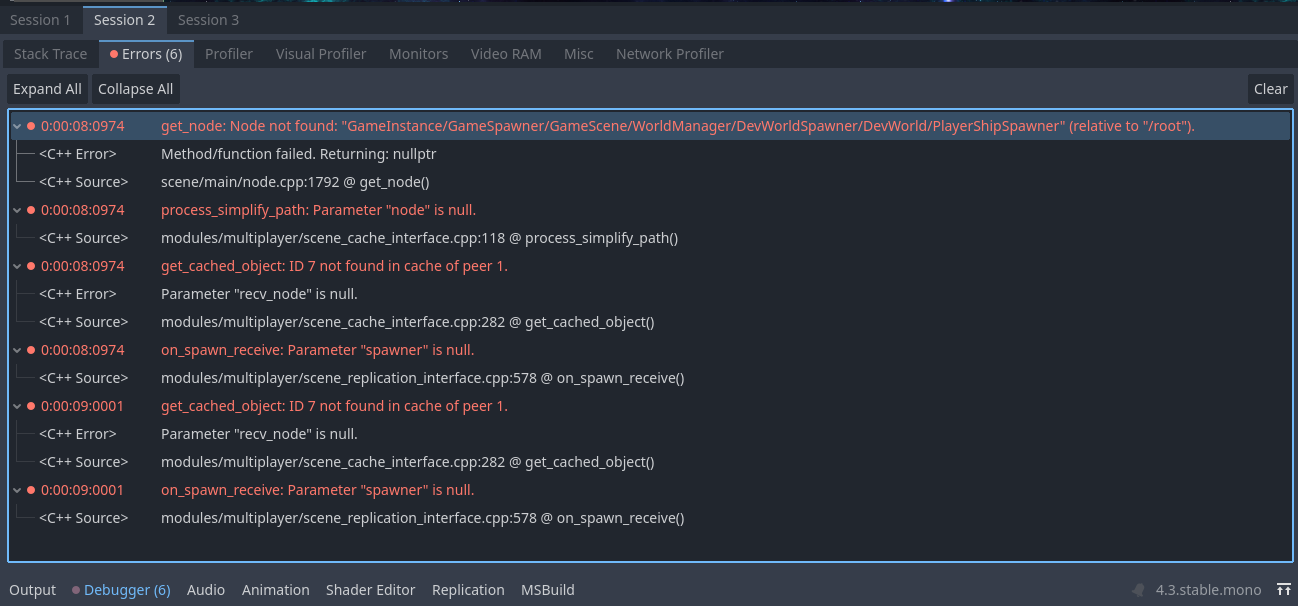This screenshot has height=606, width=1298.
Task: Clear the error list
Action: (1270, 89)
